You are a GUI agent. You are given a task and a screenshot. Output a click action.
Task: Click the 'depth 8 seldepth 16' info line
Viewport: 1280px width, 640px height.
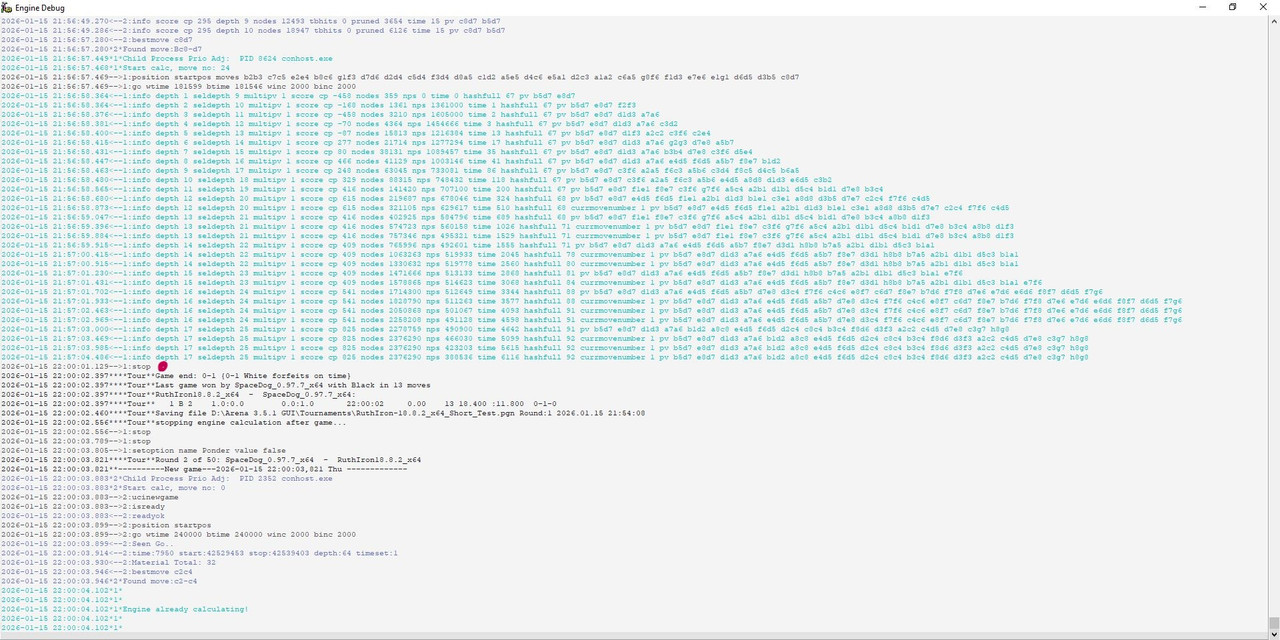(391, 160)
